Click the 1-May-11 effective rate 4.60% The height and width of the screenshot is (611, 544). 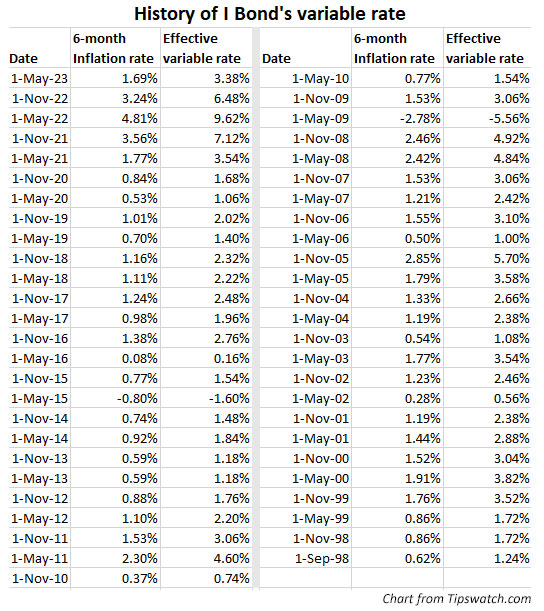[231, 559]
